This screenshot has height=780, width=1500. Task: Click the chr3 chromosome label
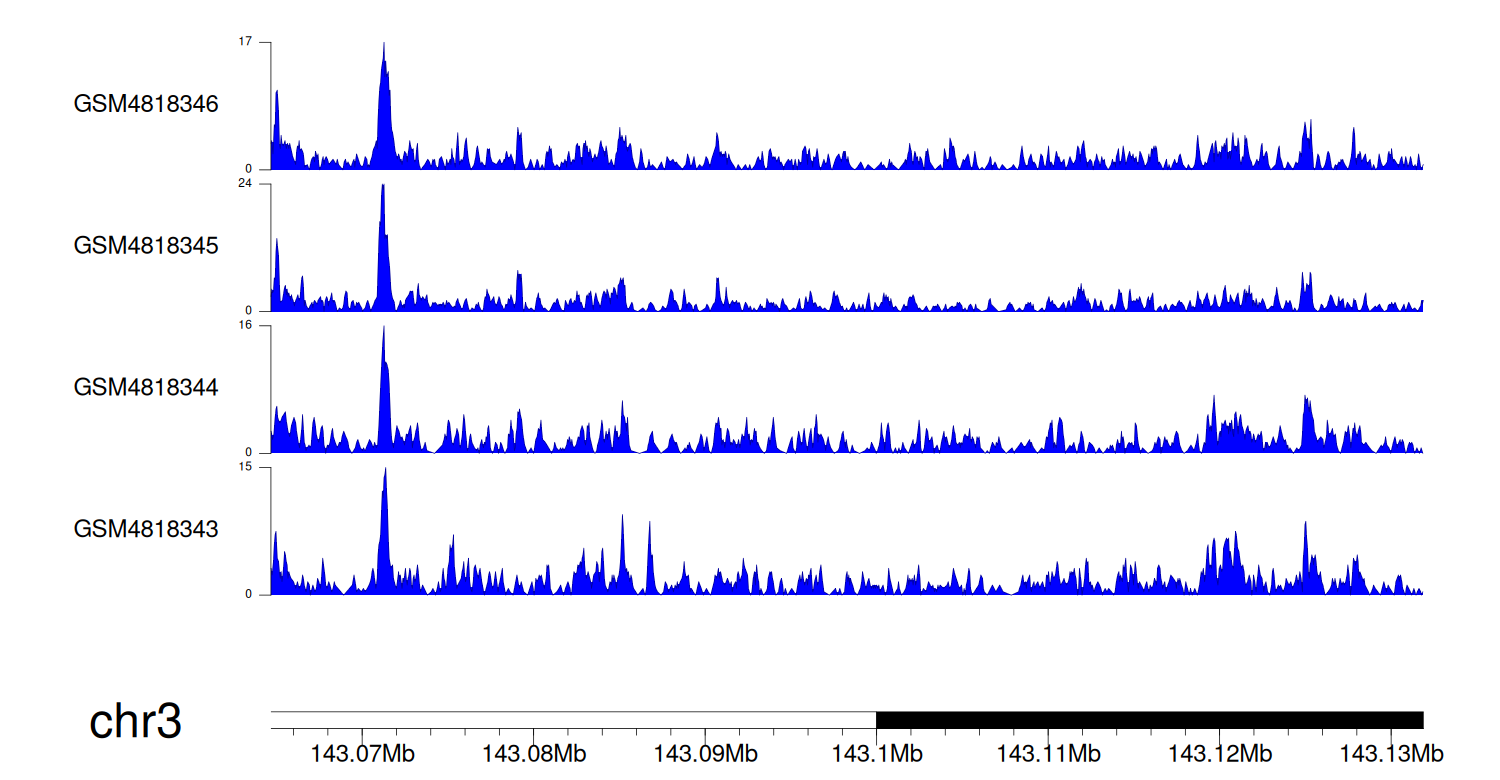[135, 721]
